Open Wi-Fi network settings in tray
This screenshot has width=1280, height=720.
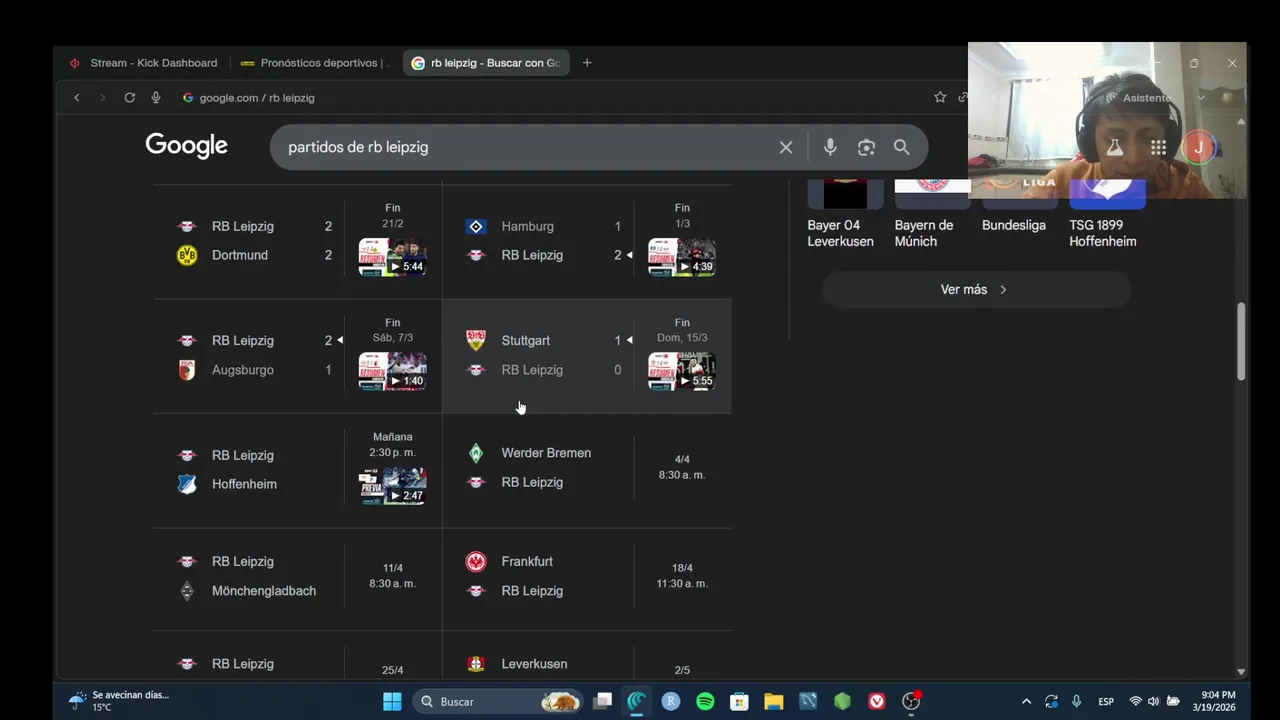click(1135, 701)
